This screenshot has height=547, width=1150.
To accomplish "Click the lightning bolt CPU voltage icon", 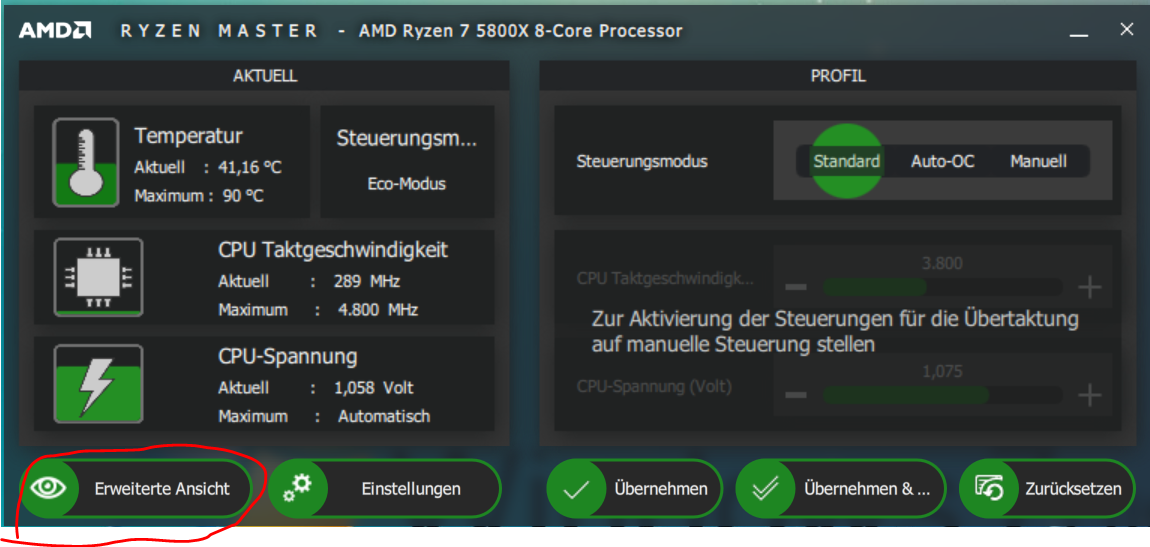I will [98, 383].
